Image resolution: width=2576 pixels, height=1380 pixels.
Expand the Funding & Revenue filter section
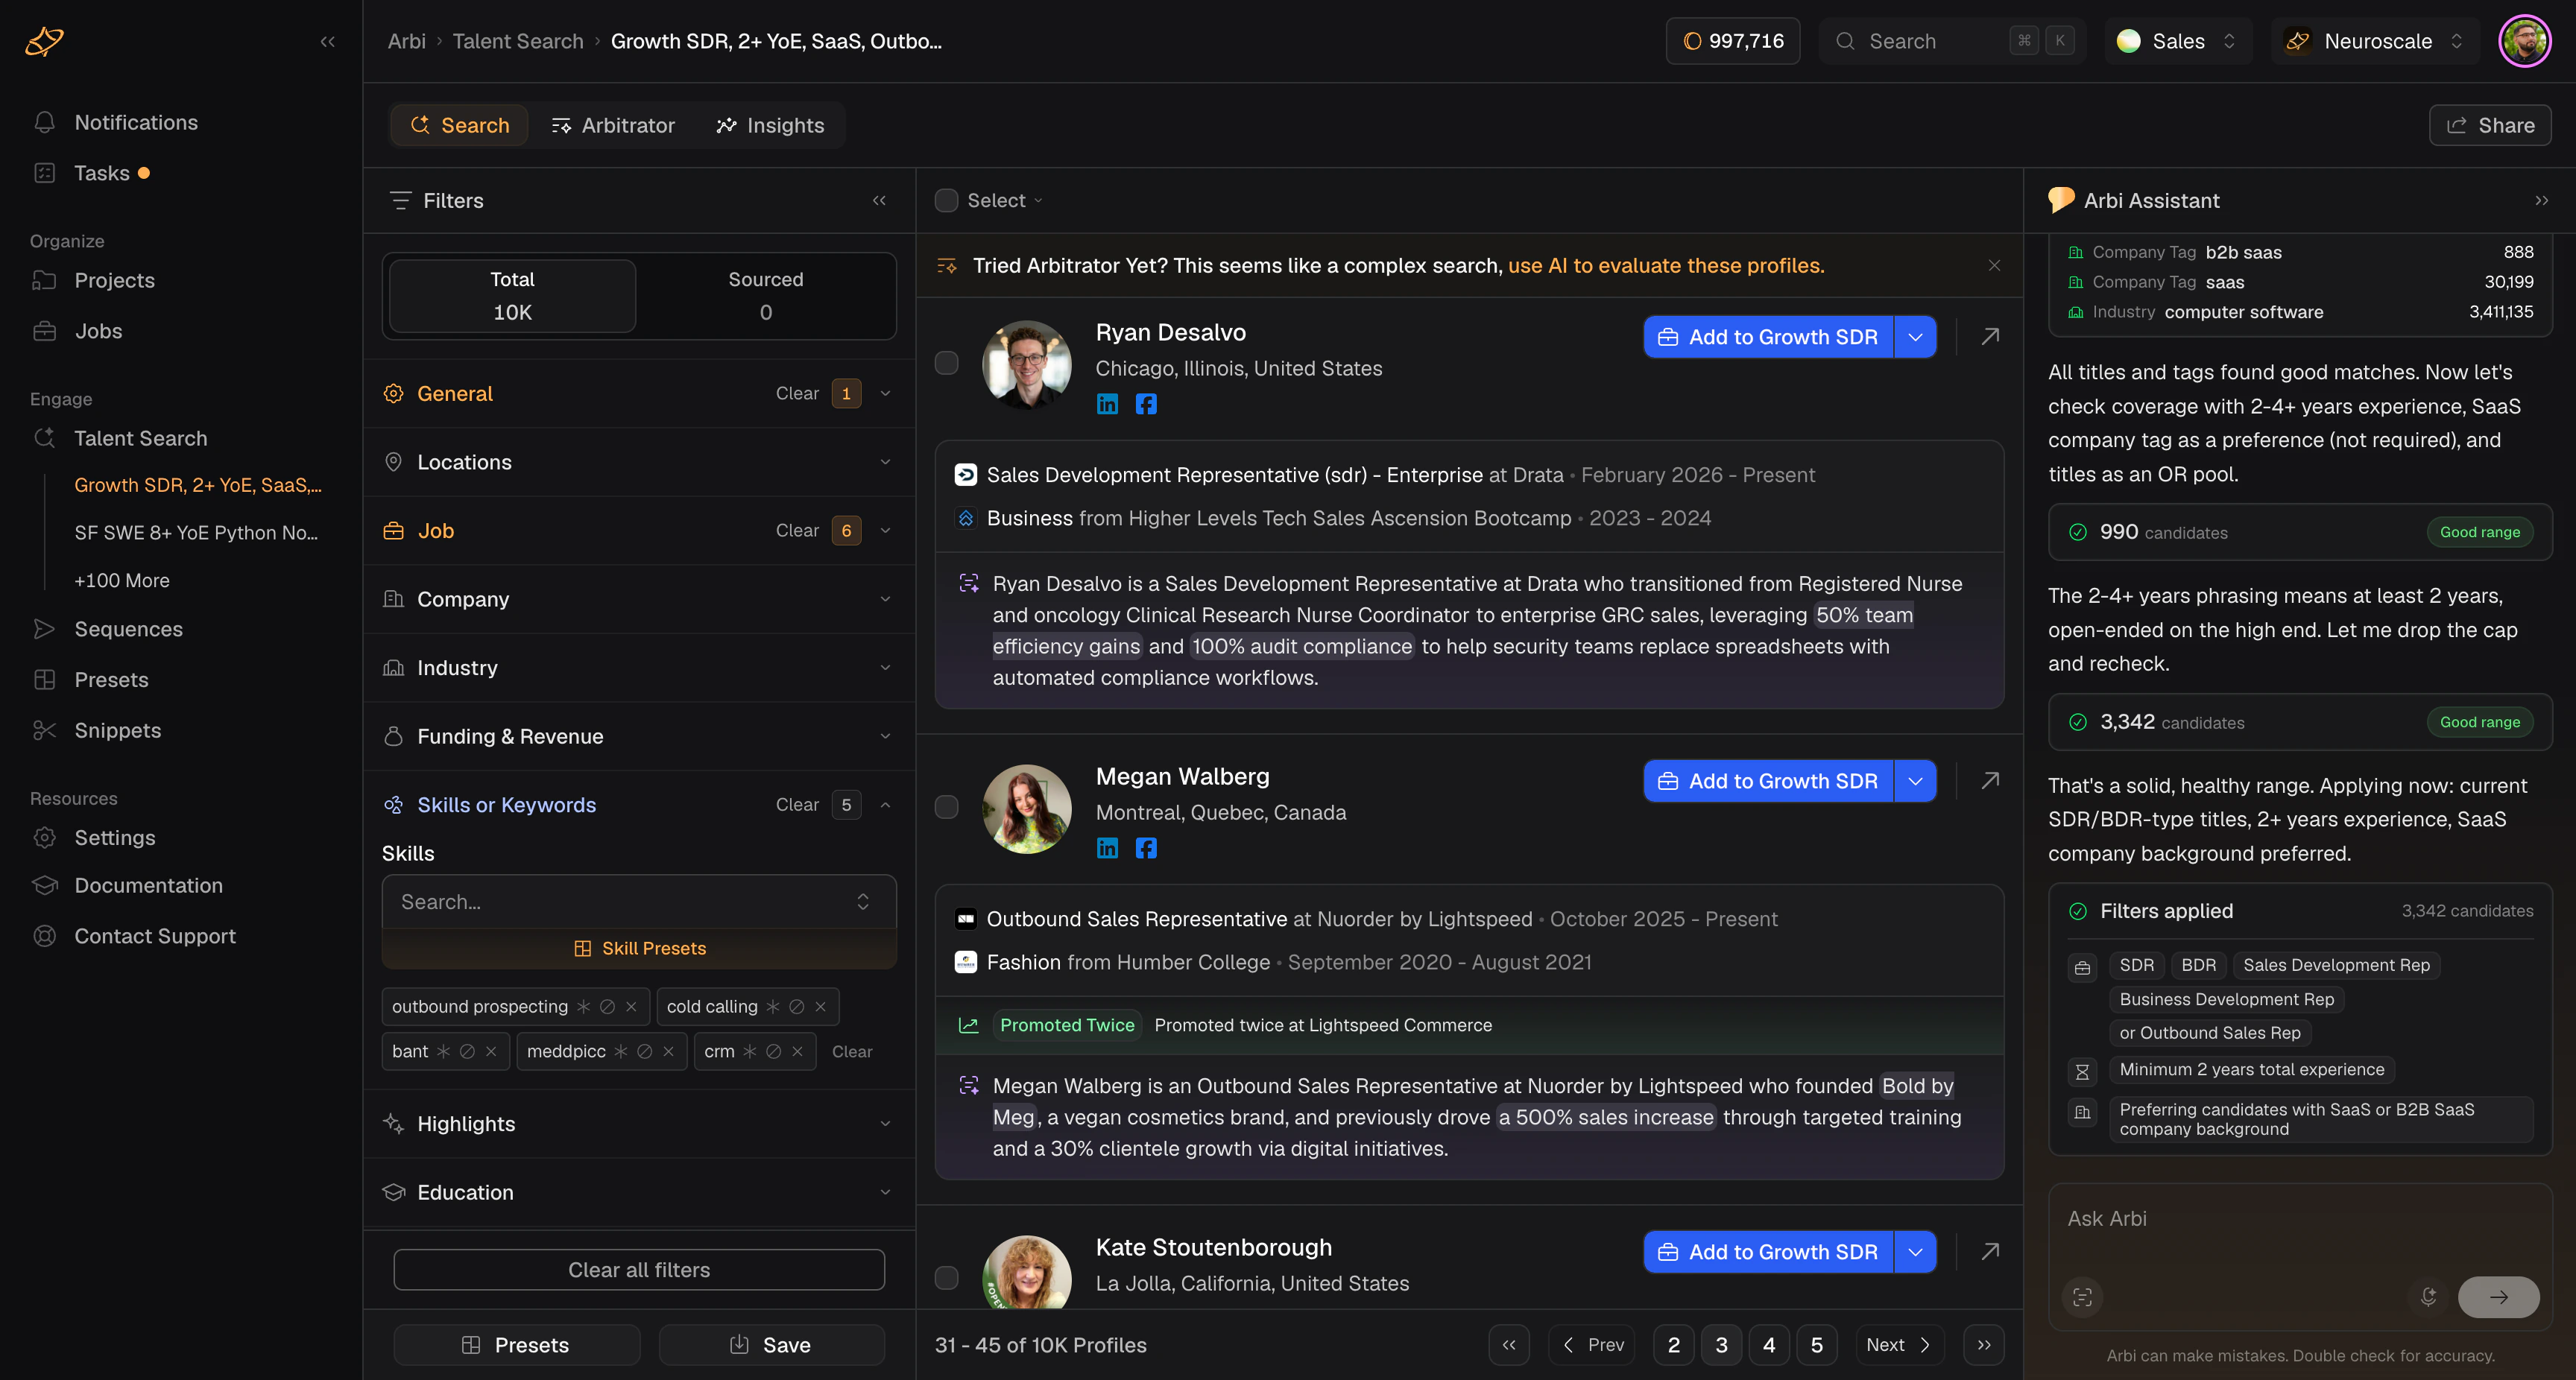[639, 737]
